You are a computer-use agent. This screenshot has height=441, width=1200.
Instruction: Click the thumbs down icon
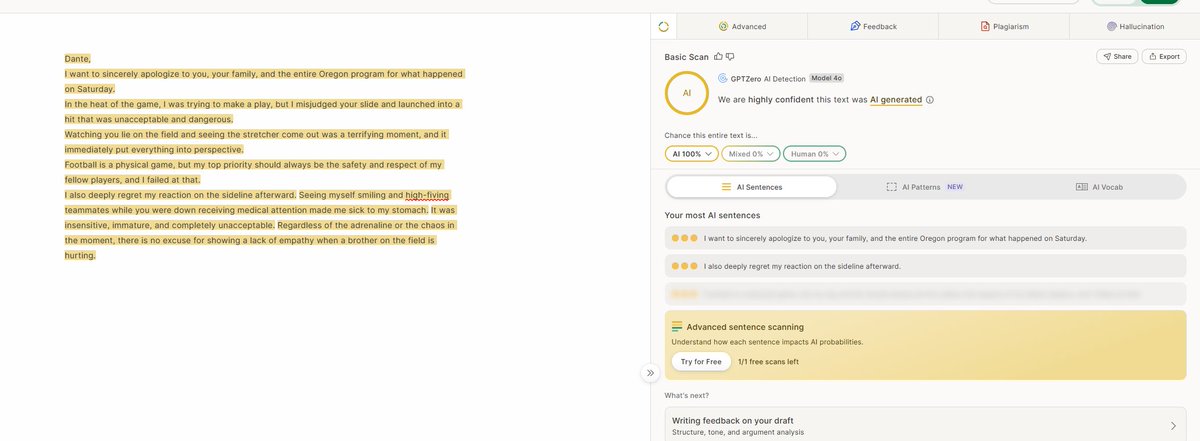tap(730, 57)
